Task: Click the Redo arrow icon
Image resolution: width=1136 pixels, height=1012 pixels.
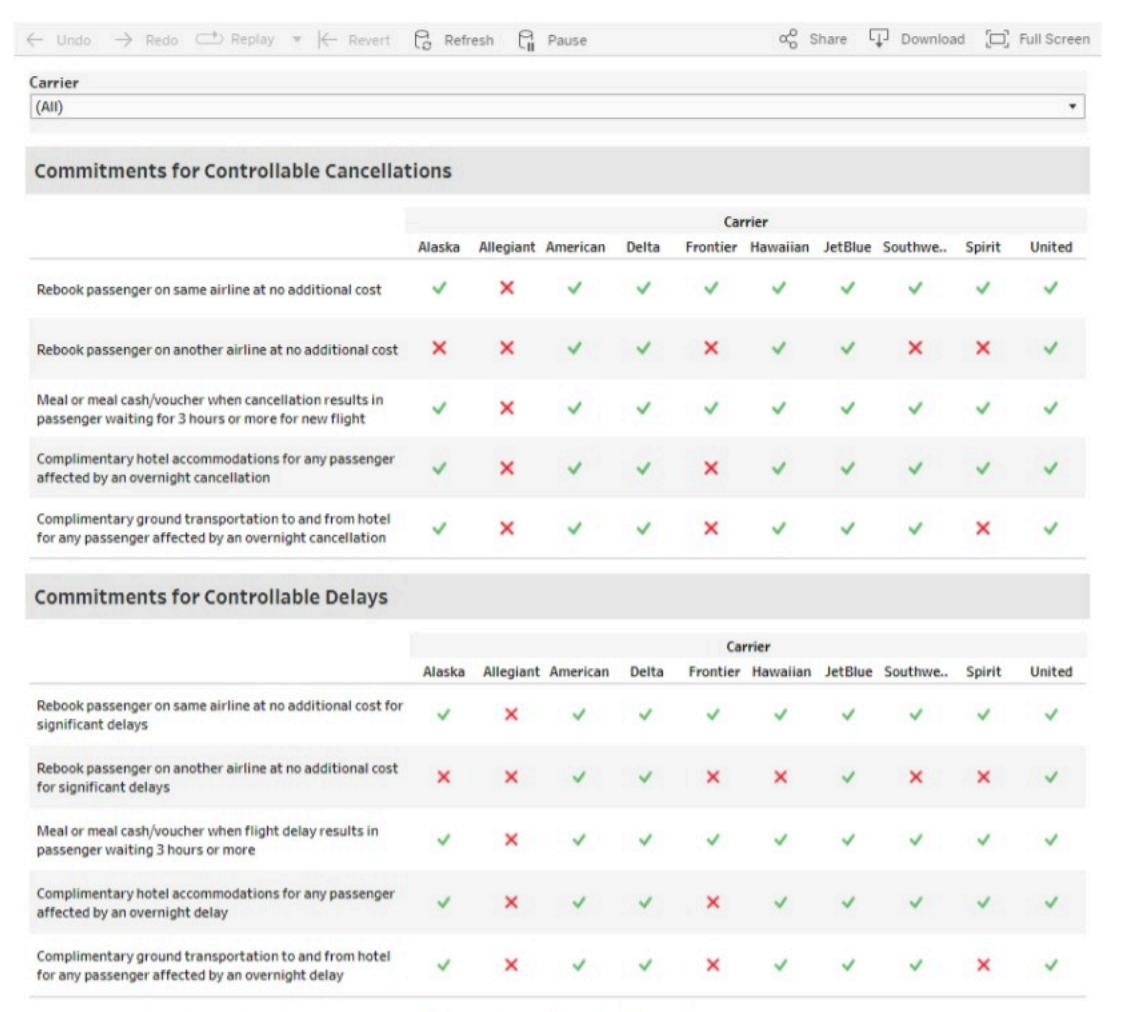Action: coord(124,40)
